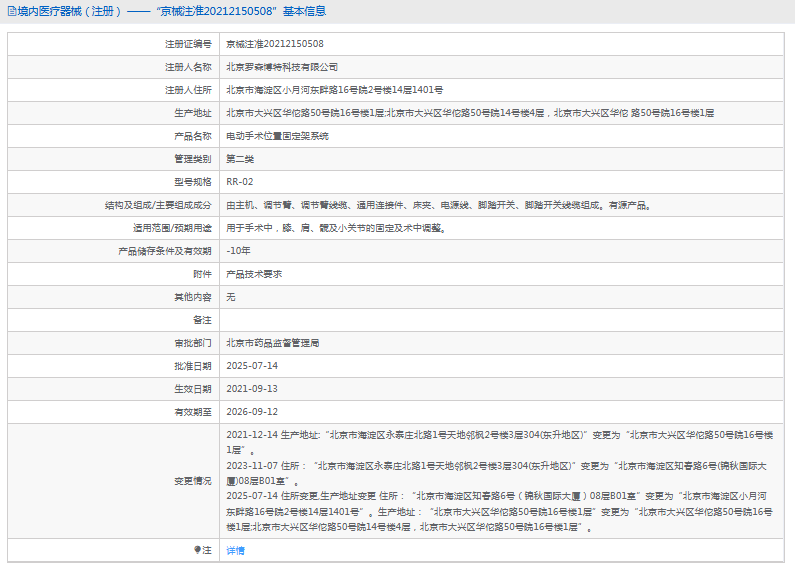
Task: Click the document icon beside the page title
Action: point(11,11)
